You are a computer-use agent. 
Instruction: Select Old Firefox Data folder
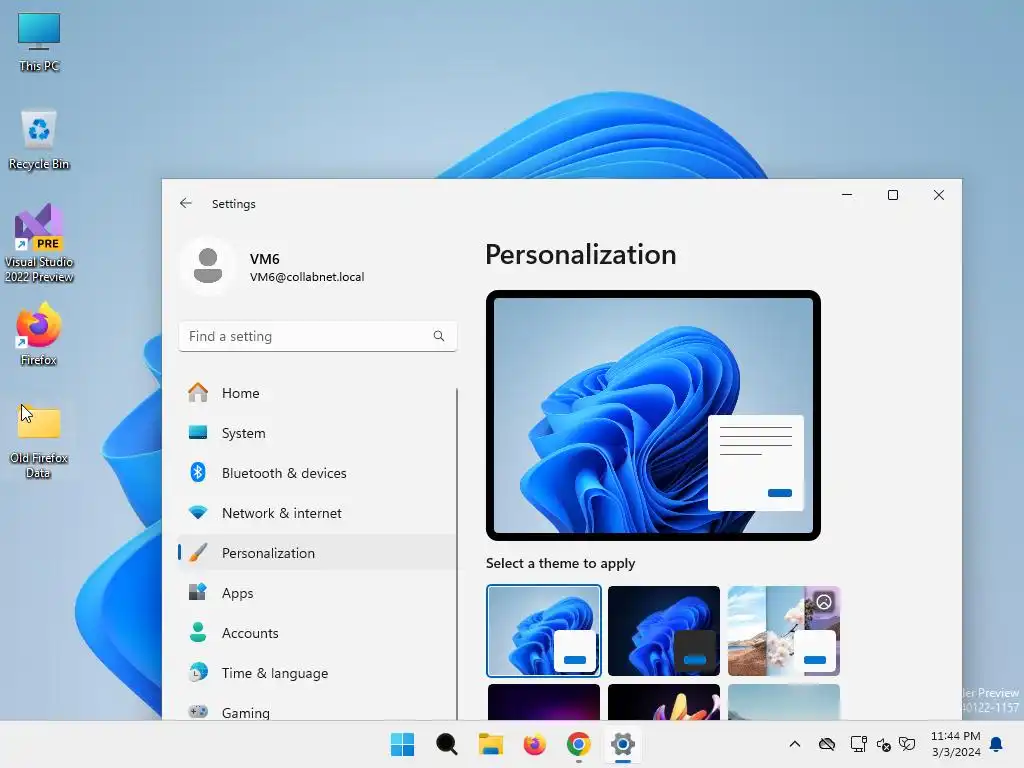tap(39, 440)
